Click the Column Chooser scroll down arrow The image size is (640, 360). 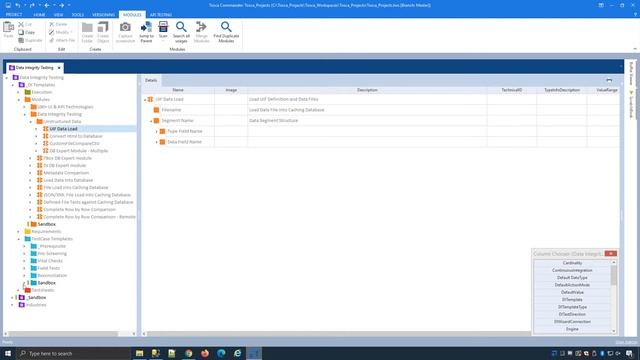coord(613,331)
